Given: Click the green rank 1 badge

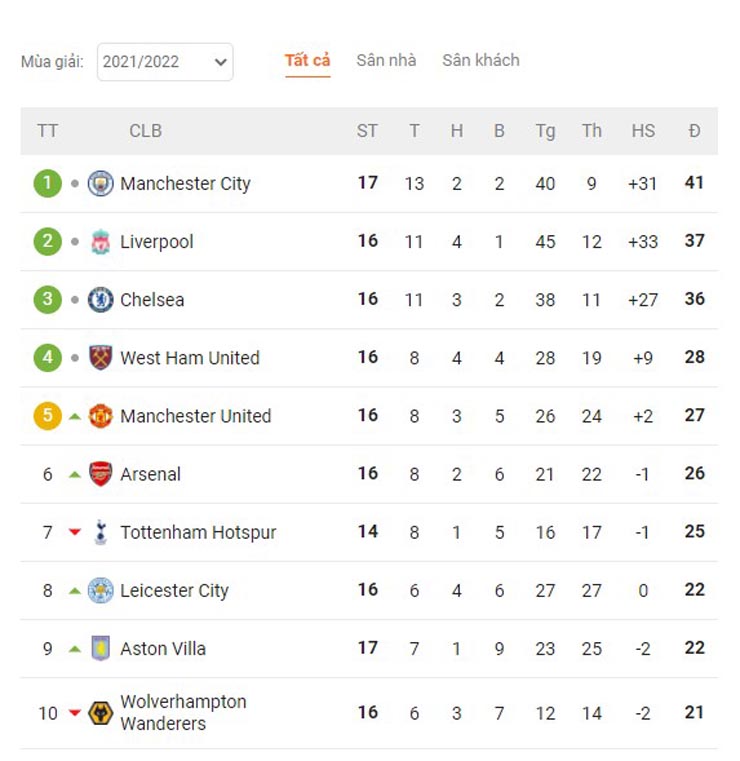Looking at the screenshot, I should [x=47, y=183].
